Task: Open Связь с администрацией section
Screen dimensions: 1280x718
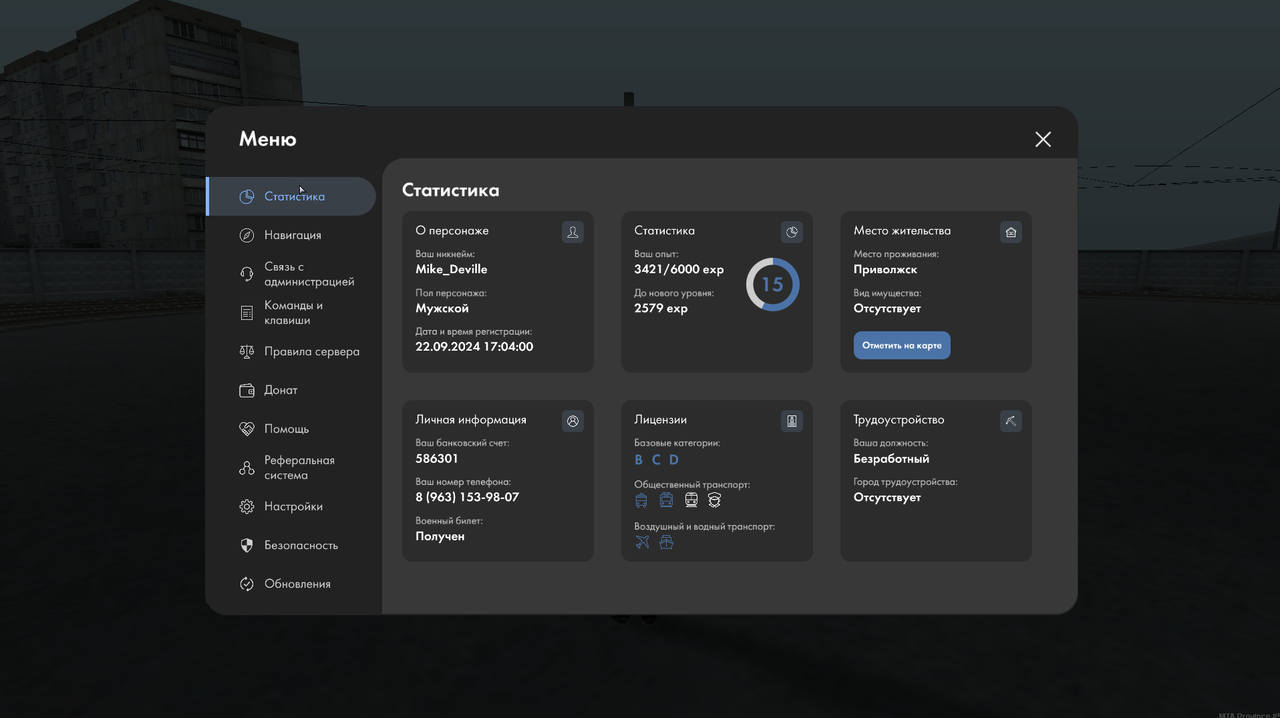Action: (x=291, y=274)
